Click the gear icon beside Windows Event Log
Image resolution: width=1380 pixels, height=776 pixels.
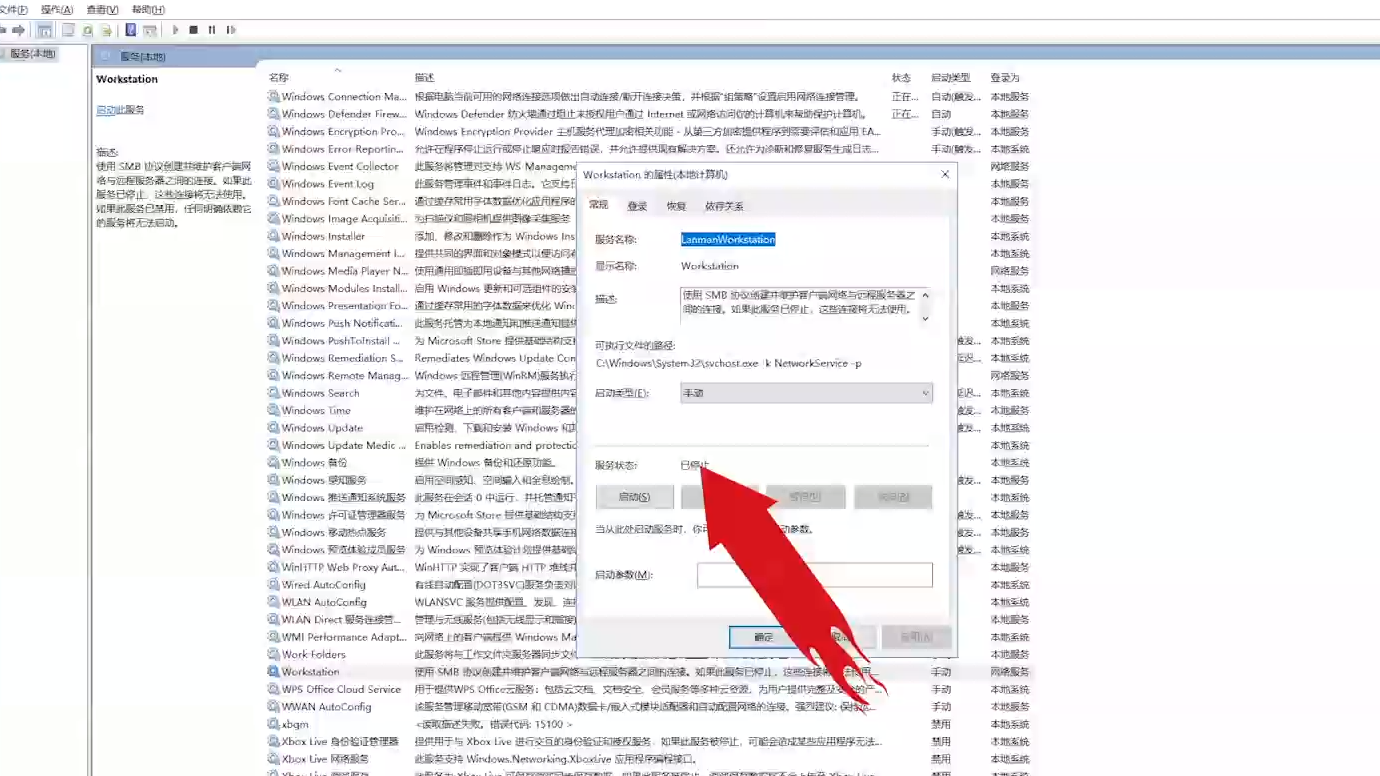click(x=273, y=184)
